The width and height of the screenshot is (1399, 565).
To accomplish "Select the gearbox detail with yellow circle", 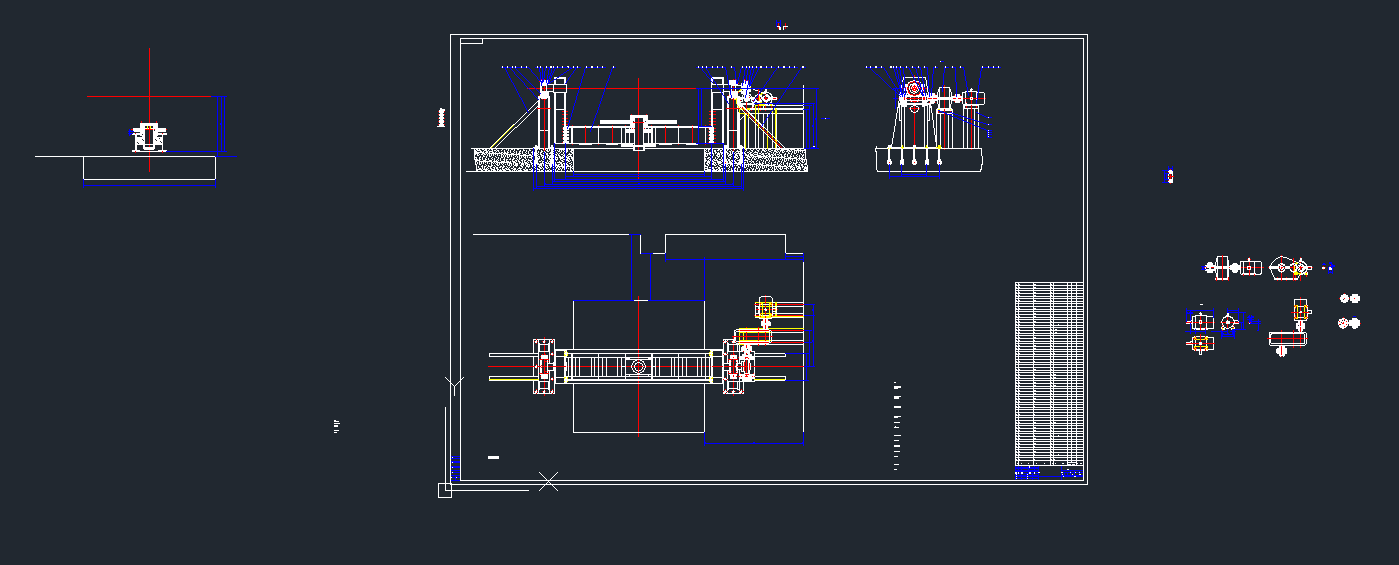I will click(x=1290, y=268).
